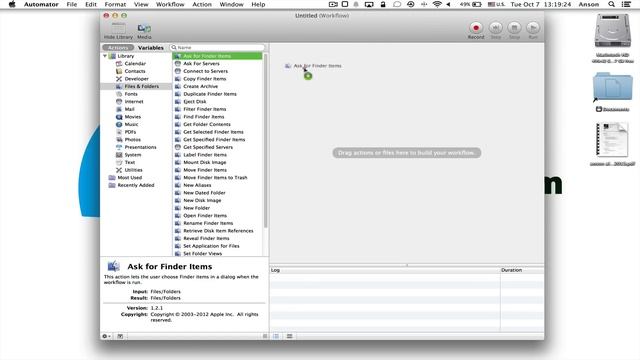Select System category in Library
640x360 pixels.
click(x=133, y=155)
